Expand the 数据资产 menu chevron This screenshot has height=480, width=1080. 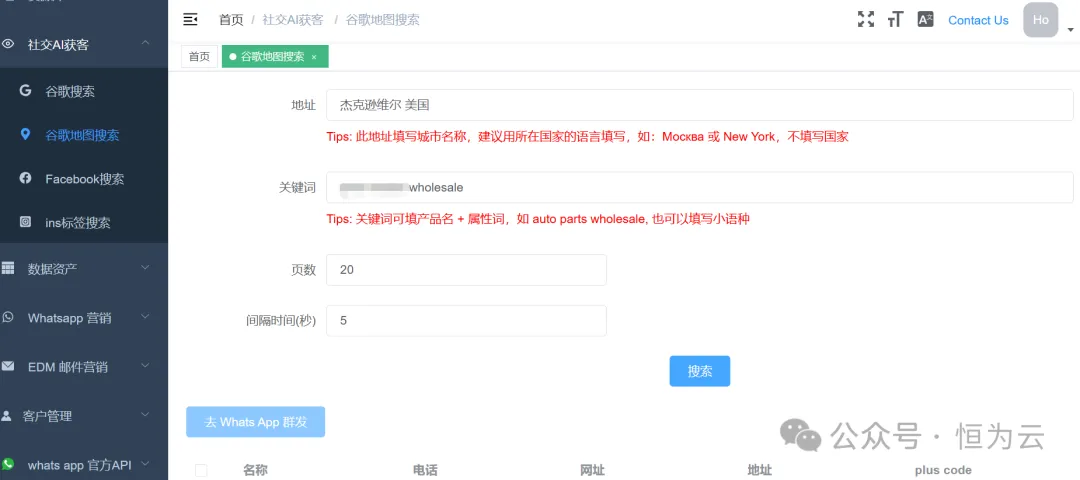(145, 267)
